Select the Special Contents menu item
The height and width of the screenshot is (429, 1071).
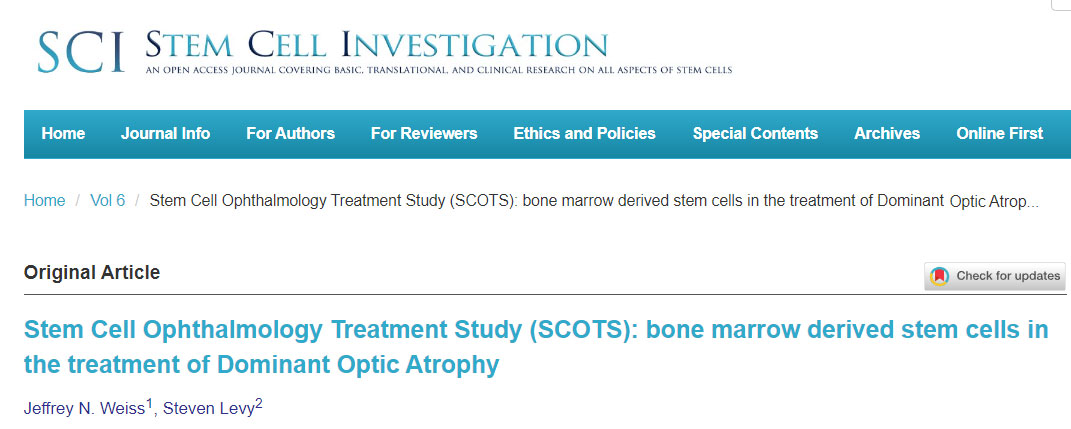pyautogui.click(x=755, y=133)
